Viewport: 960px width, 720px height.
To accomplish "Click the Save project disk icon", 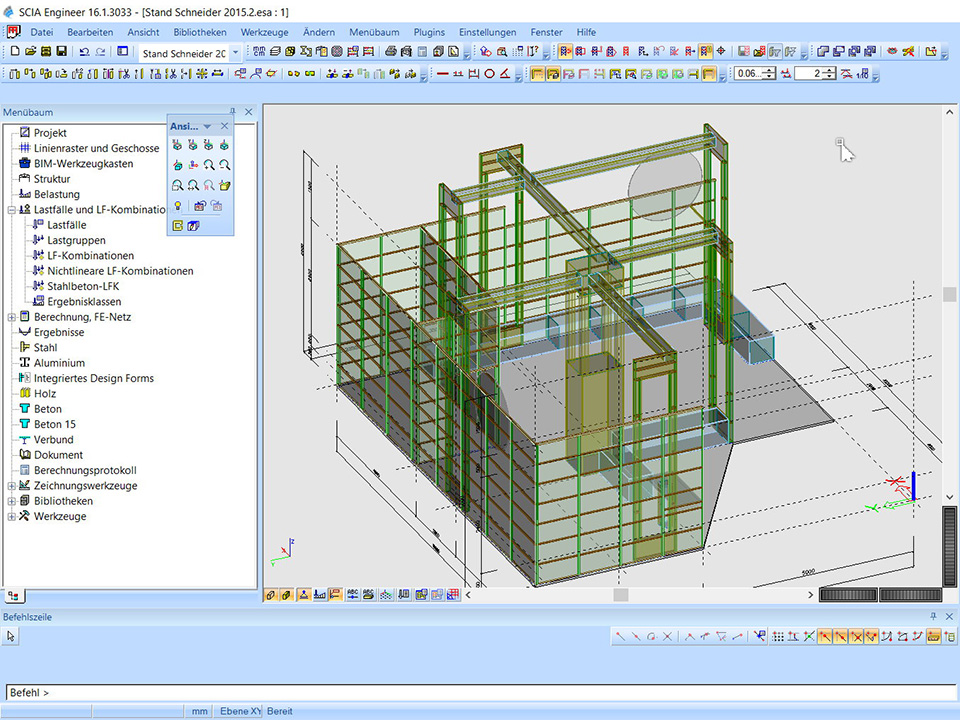I will coord(62,51).
